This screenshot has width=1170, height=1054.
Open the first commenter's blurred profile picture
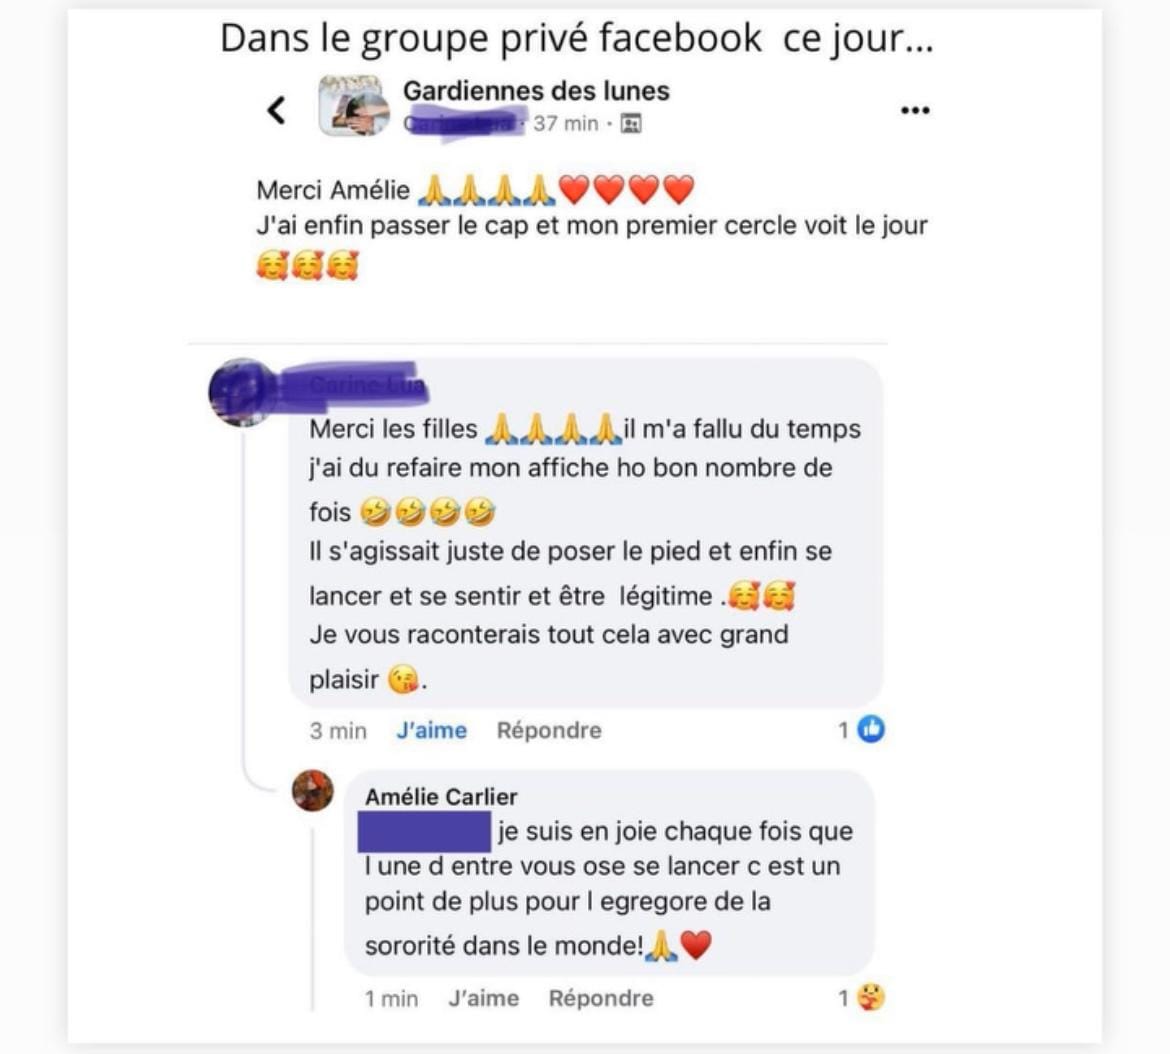241,392
